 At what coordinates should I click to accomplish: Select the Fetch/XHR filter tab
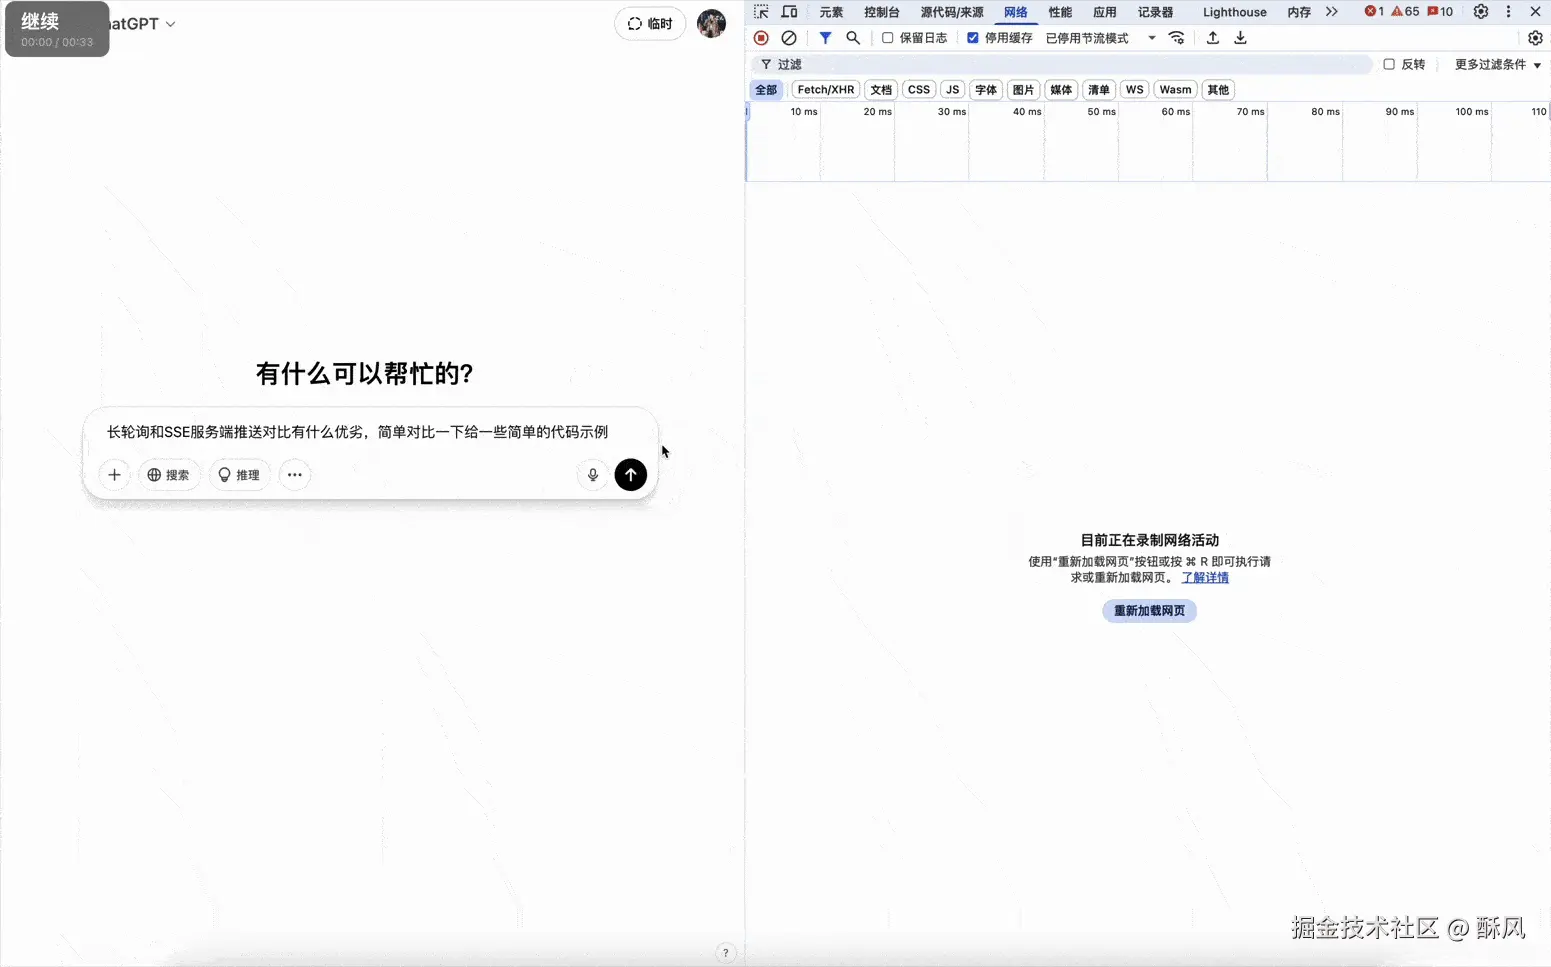tap(825, 90)
